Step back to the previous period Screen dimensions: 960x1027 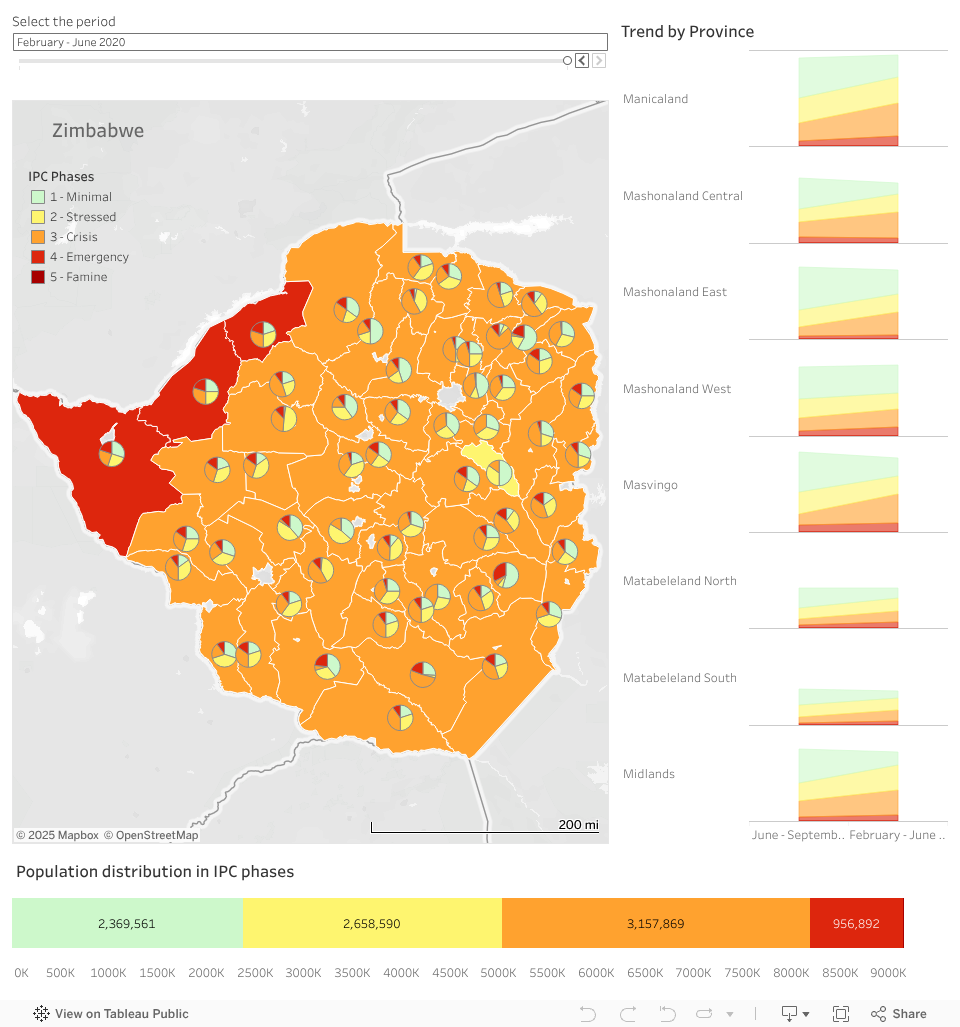point(582,61)
